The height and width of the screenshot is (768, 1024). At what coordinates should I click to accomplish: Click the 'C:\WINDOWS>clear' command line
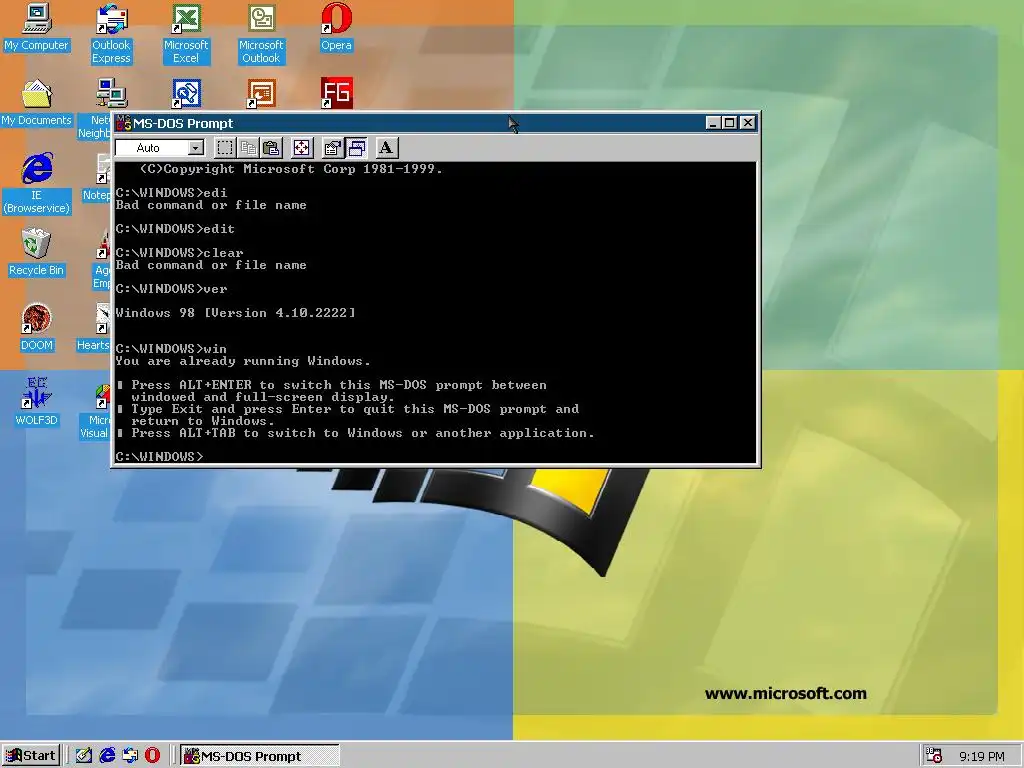coord(180,253)
